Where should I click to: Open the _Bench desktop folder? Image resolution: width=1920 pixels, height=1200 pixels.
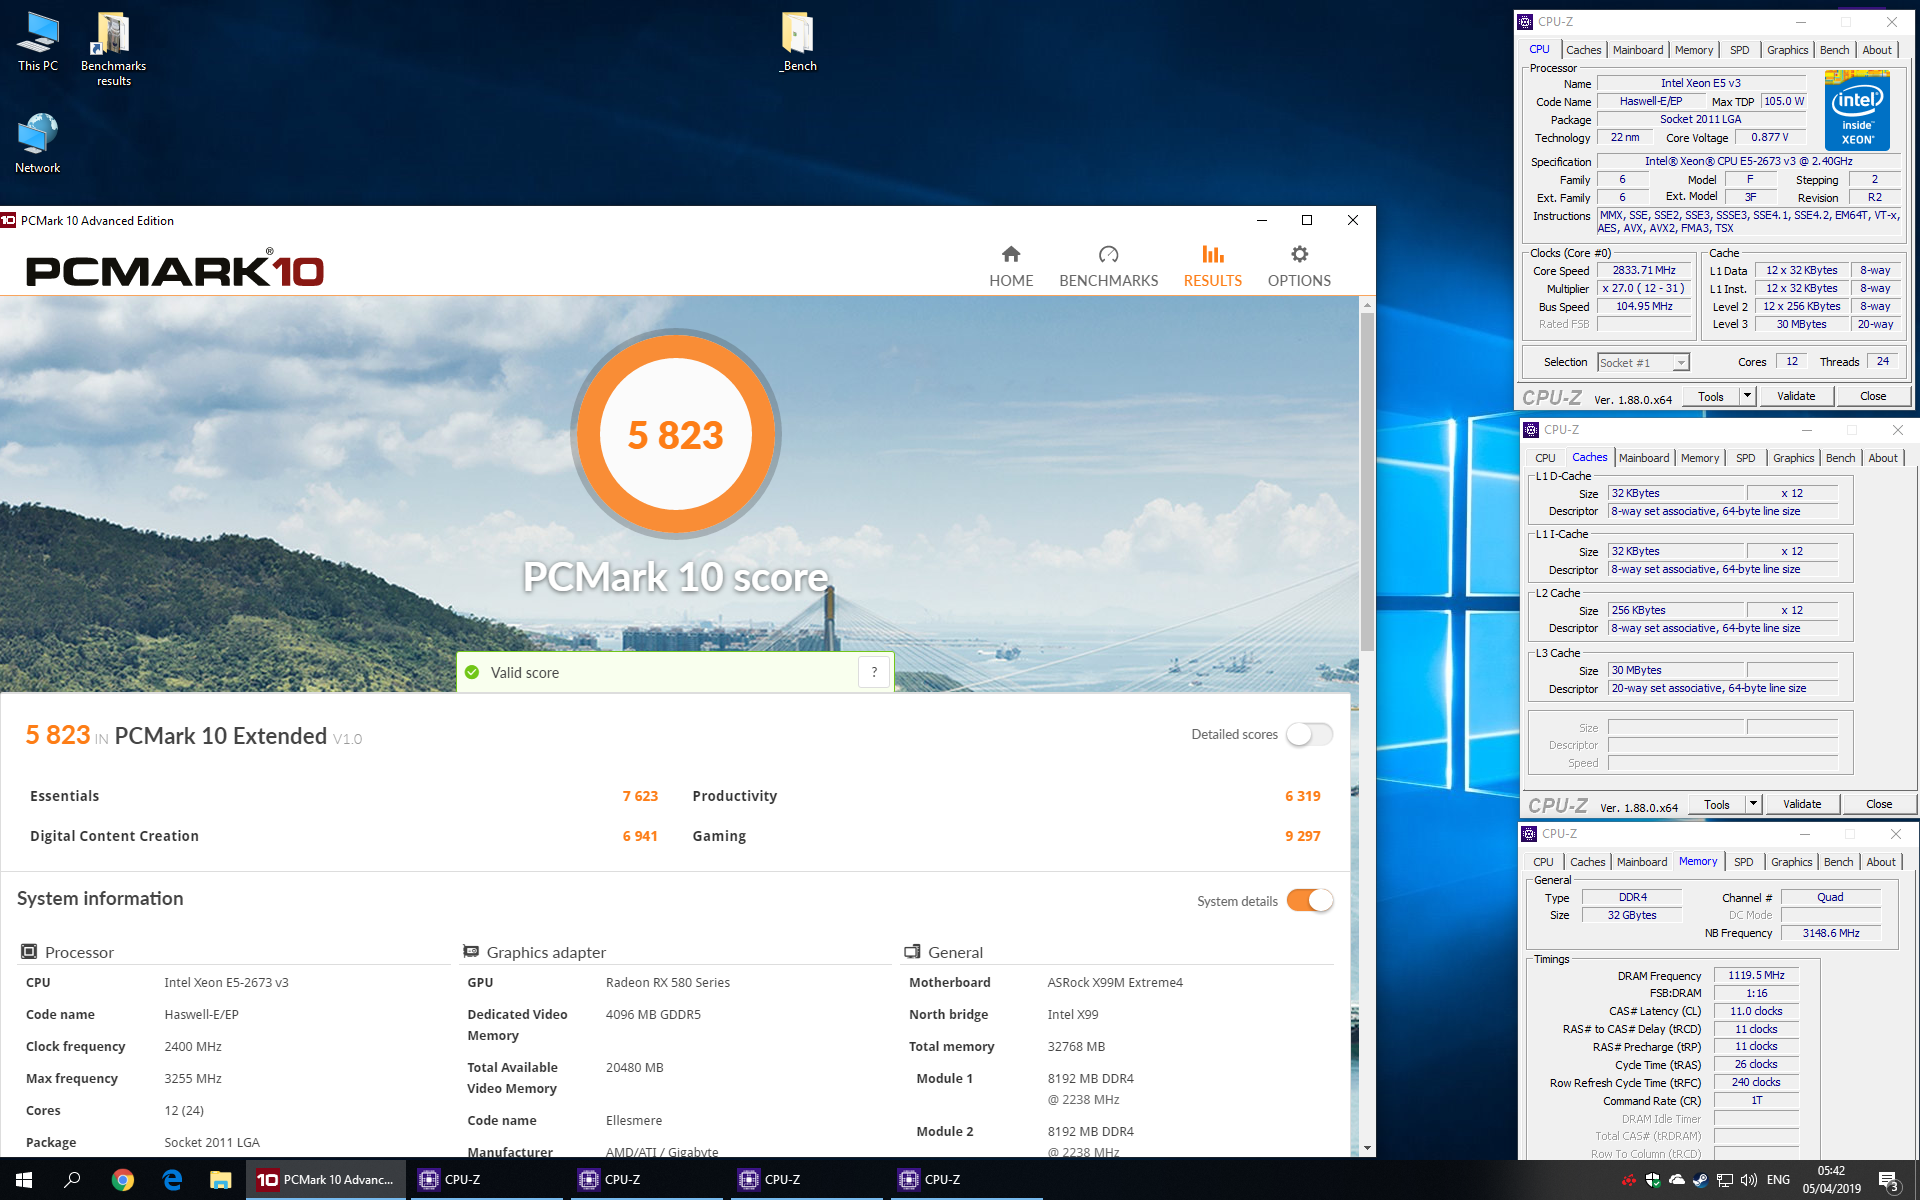[x=798, y=42]
